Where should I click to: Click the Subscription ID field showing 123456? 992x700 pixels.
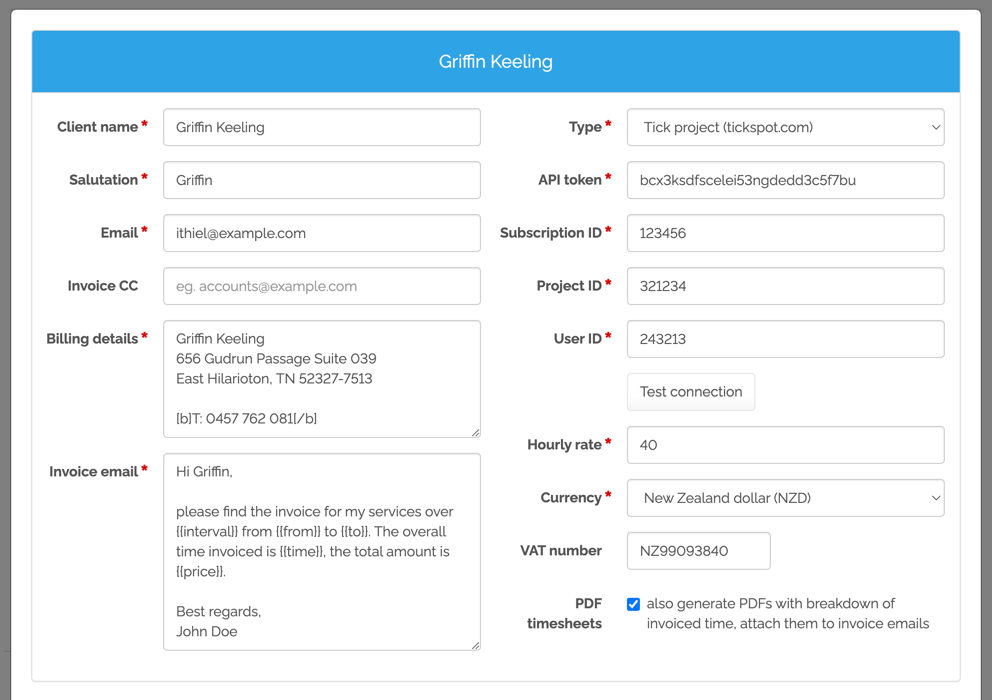click(x=785, y=233)
